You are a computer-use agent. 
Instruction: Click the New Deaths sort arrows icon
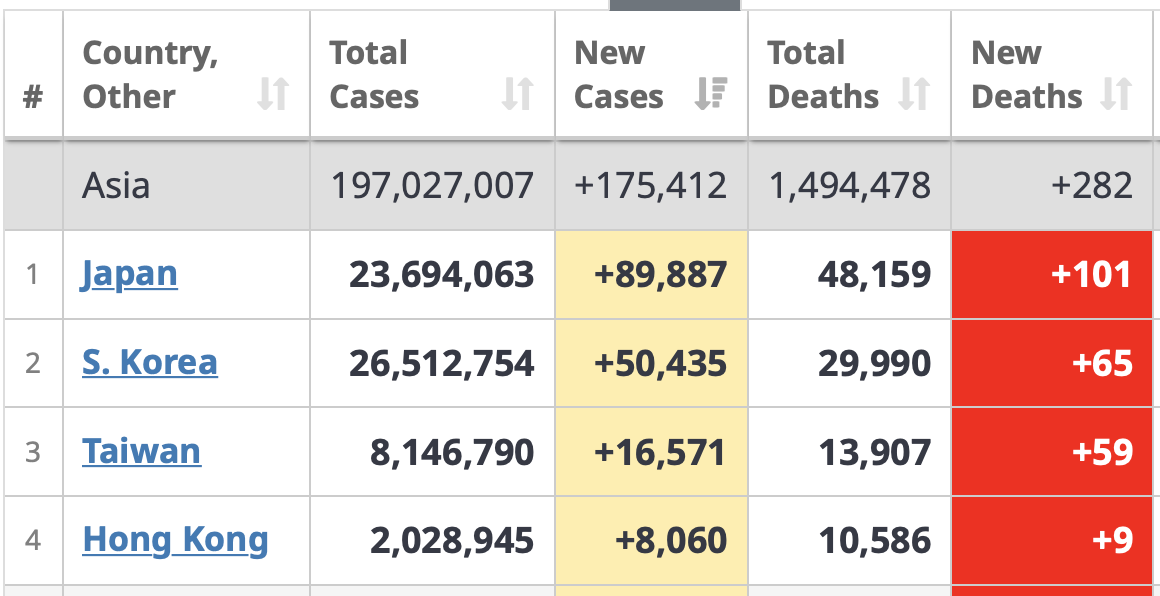coord(1116,95)
